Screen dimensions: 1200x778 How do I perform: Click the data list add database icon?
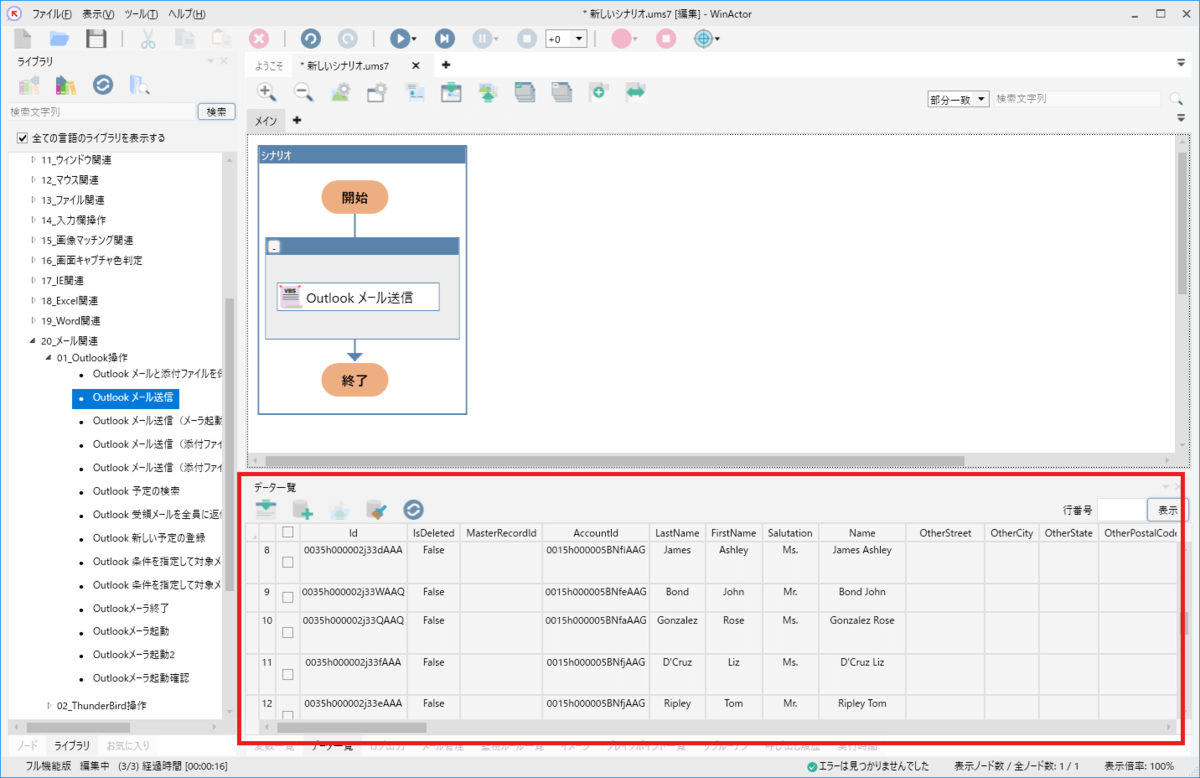tap(301, 510)
